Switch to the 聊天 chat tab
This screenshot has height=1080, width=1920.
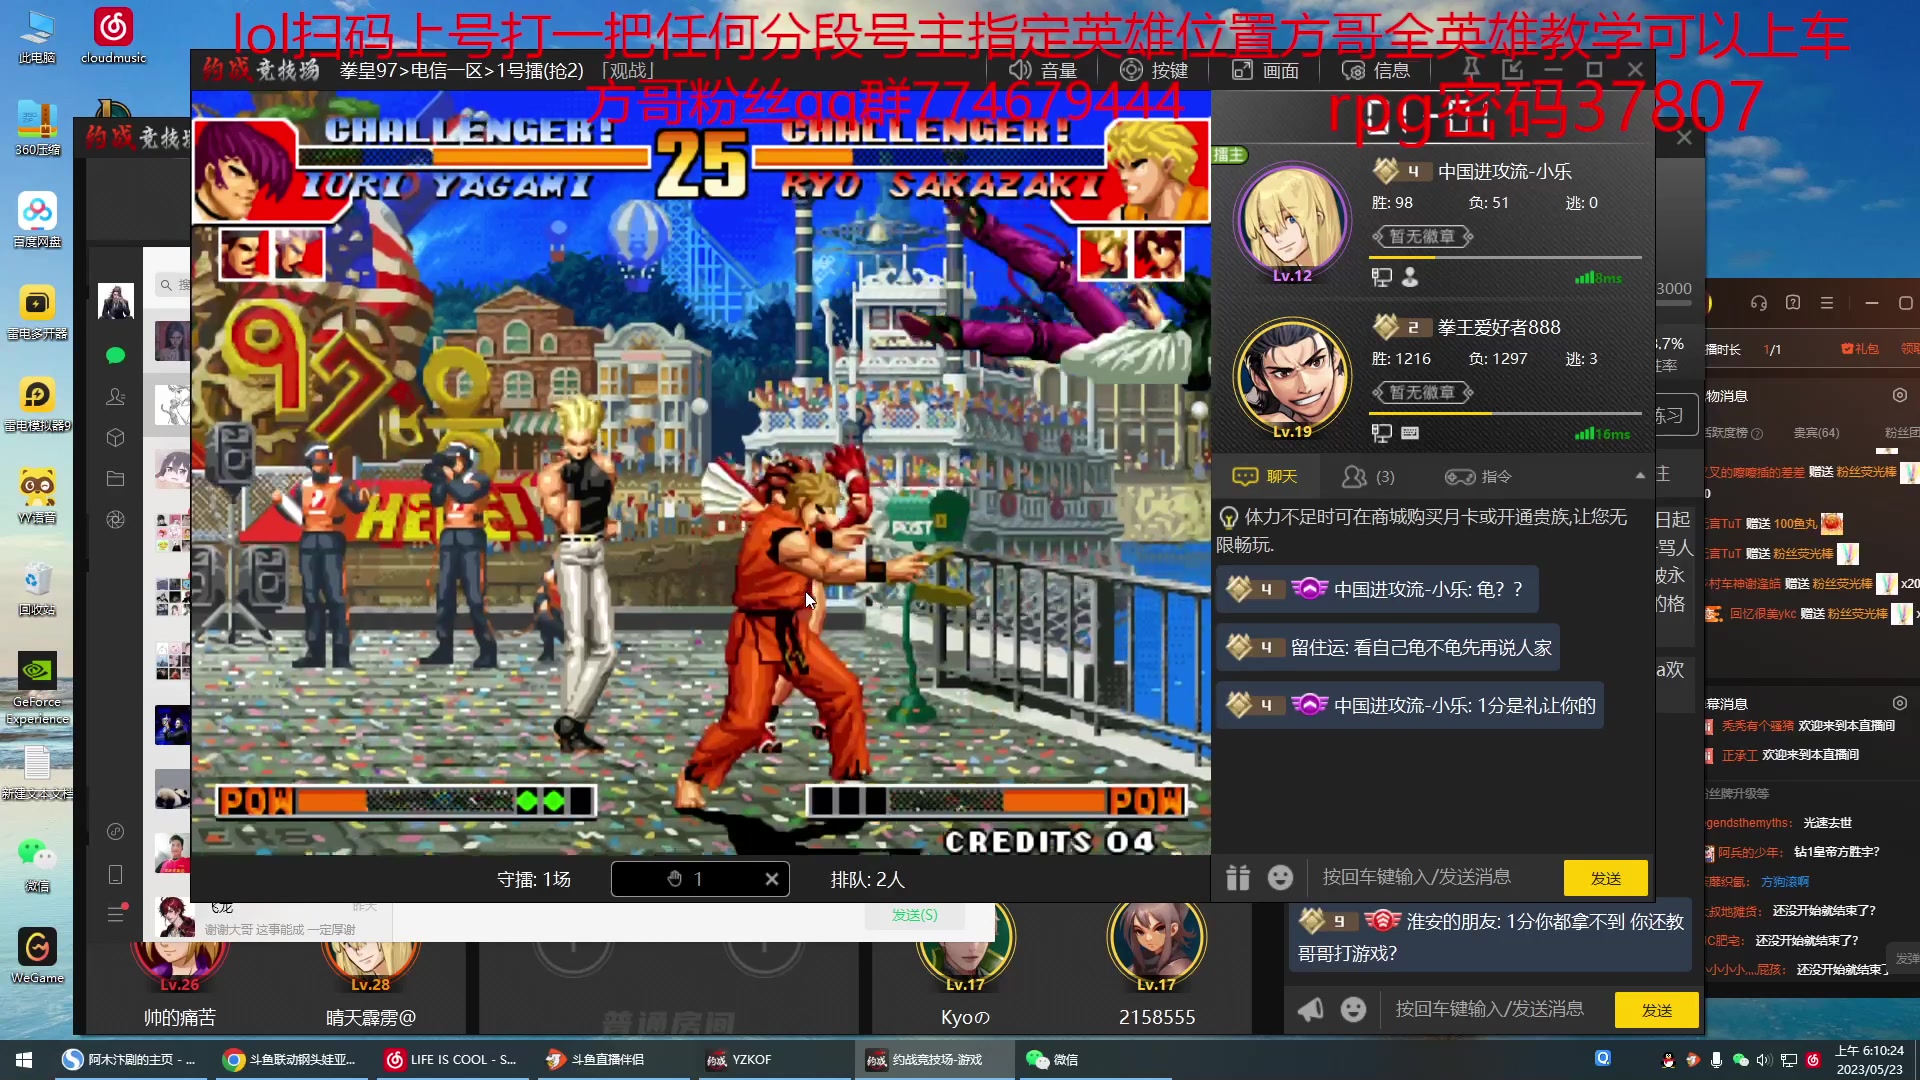click(x=1265, y=476)
